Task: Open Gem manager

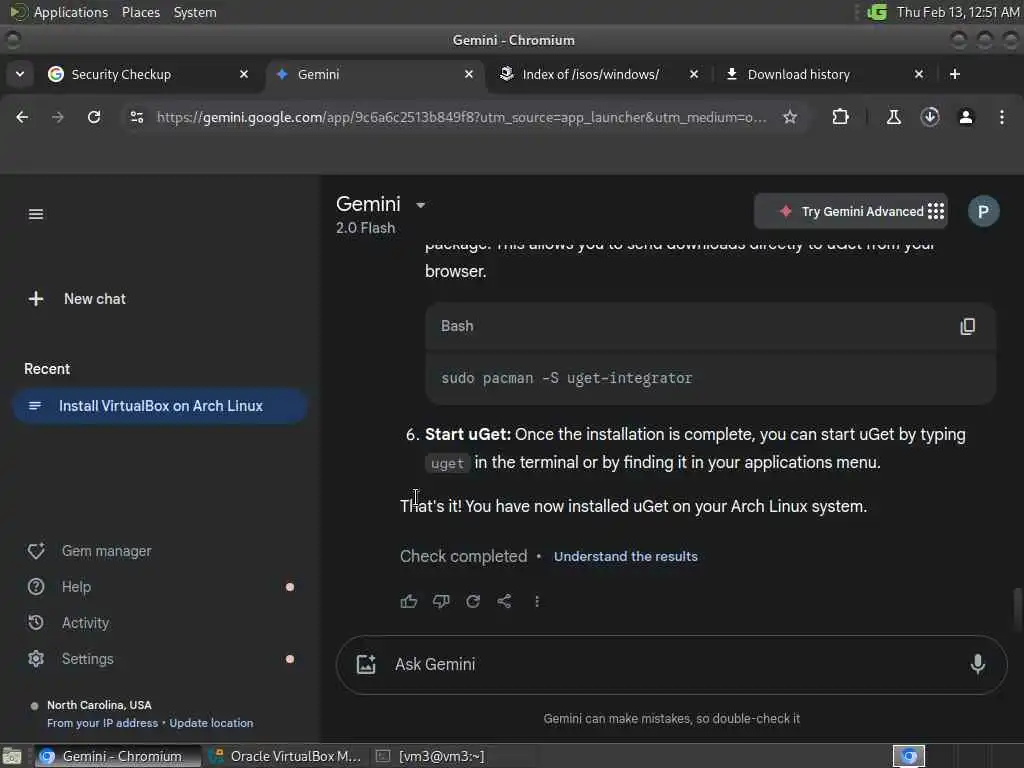Action: click(89, 551)
